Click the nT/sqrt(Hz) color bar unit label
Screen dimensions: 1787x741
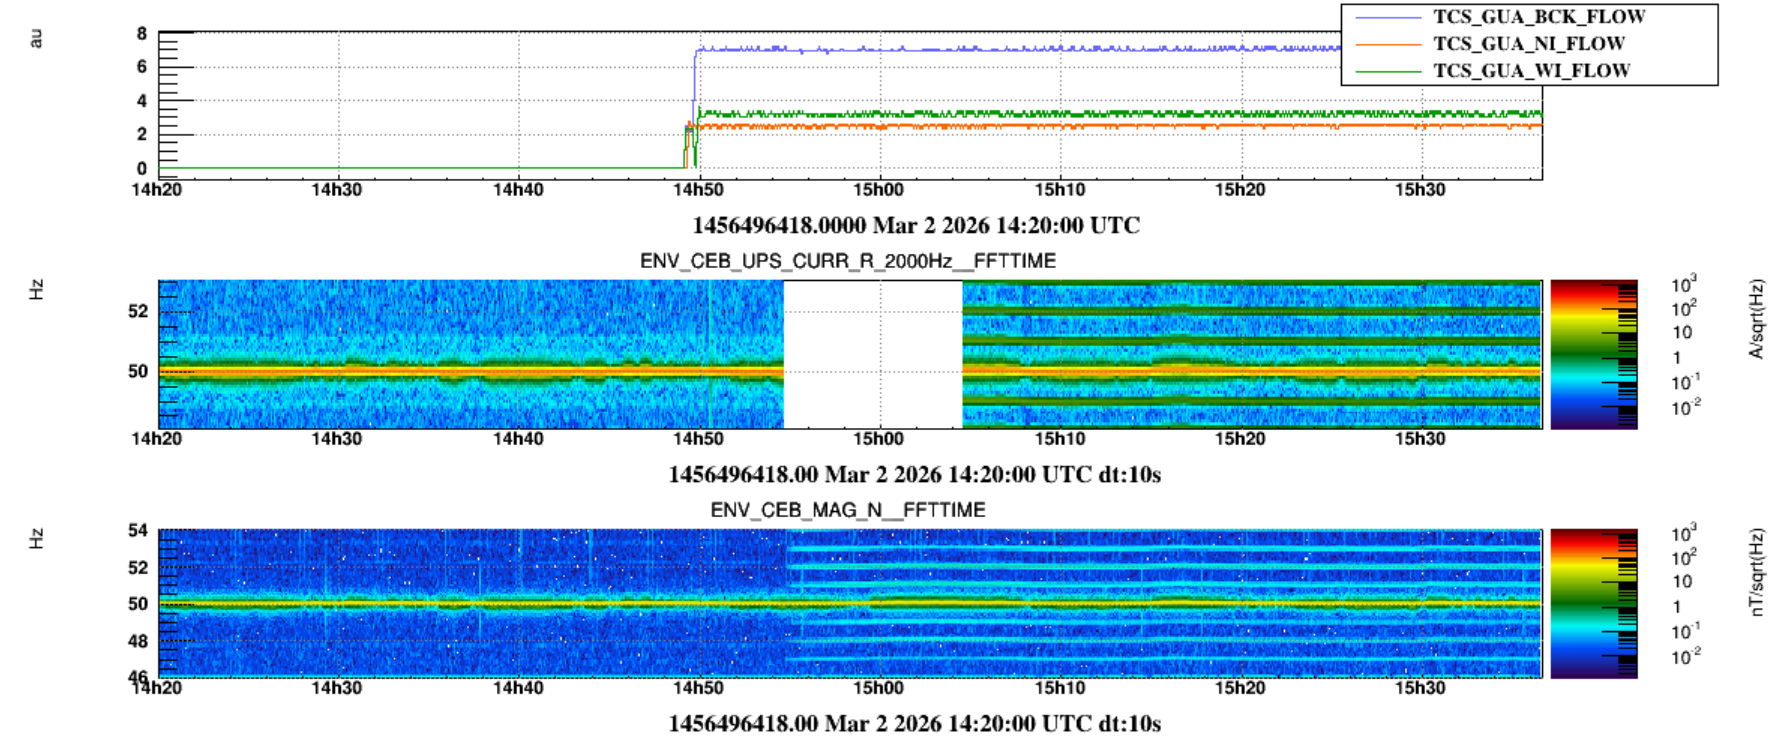point(1755,571)
